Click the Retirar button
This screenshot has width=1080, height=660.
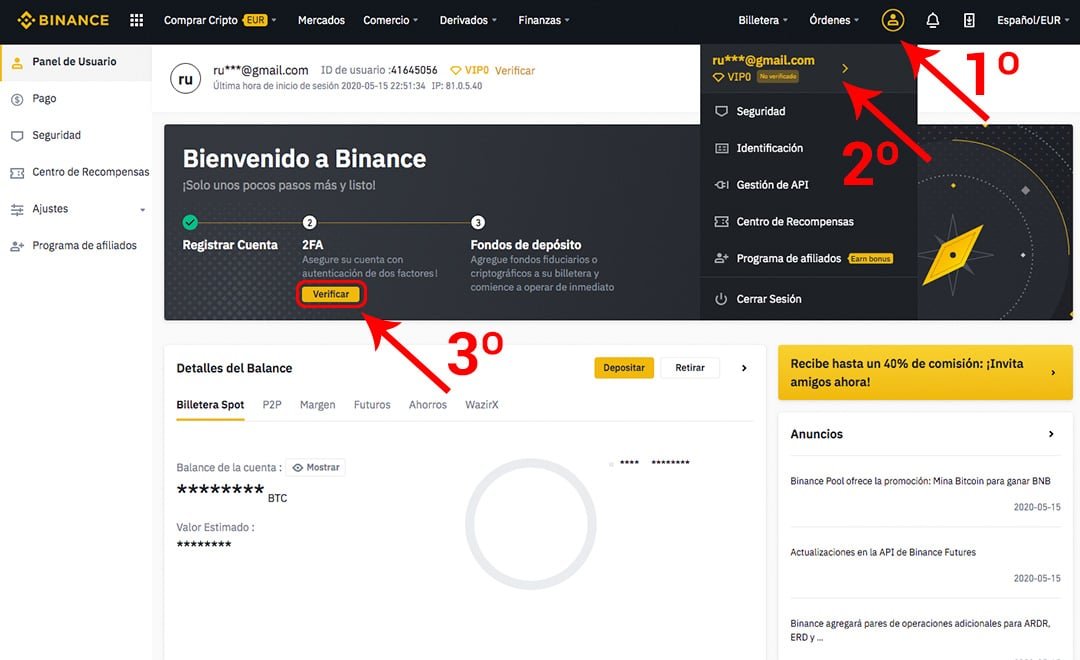689,368
